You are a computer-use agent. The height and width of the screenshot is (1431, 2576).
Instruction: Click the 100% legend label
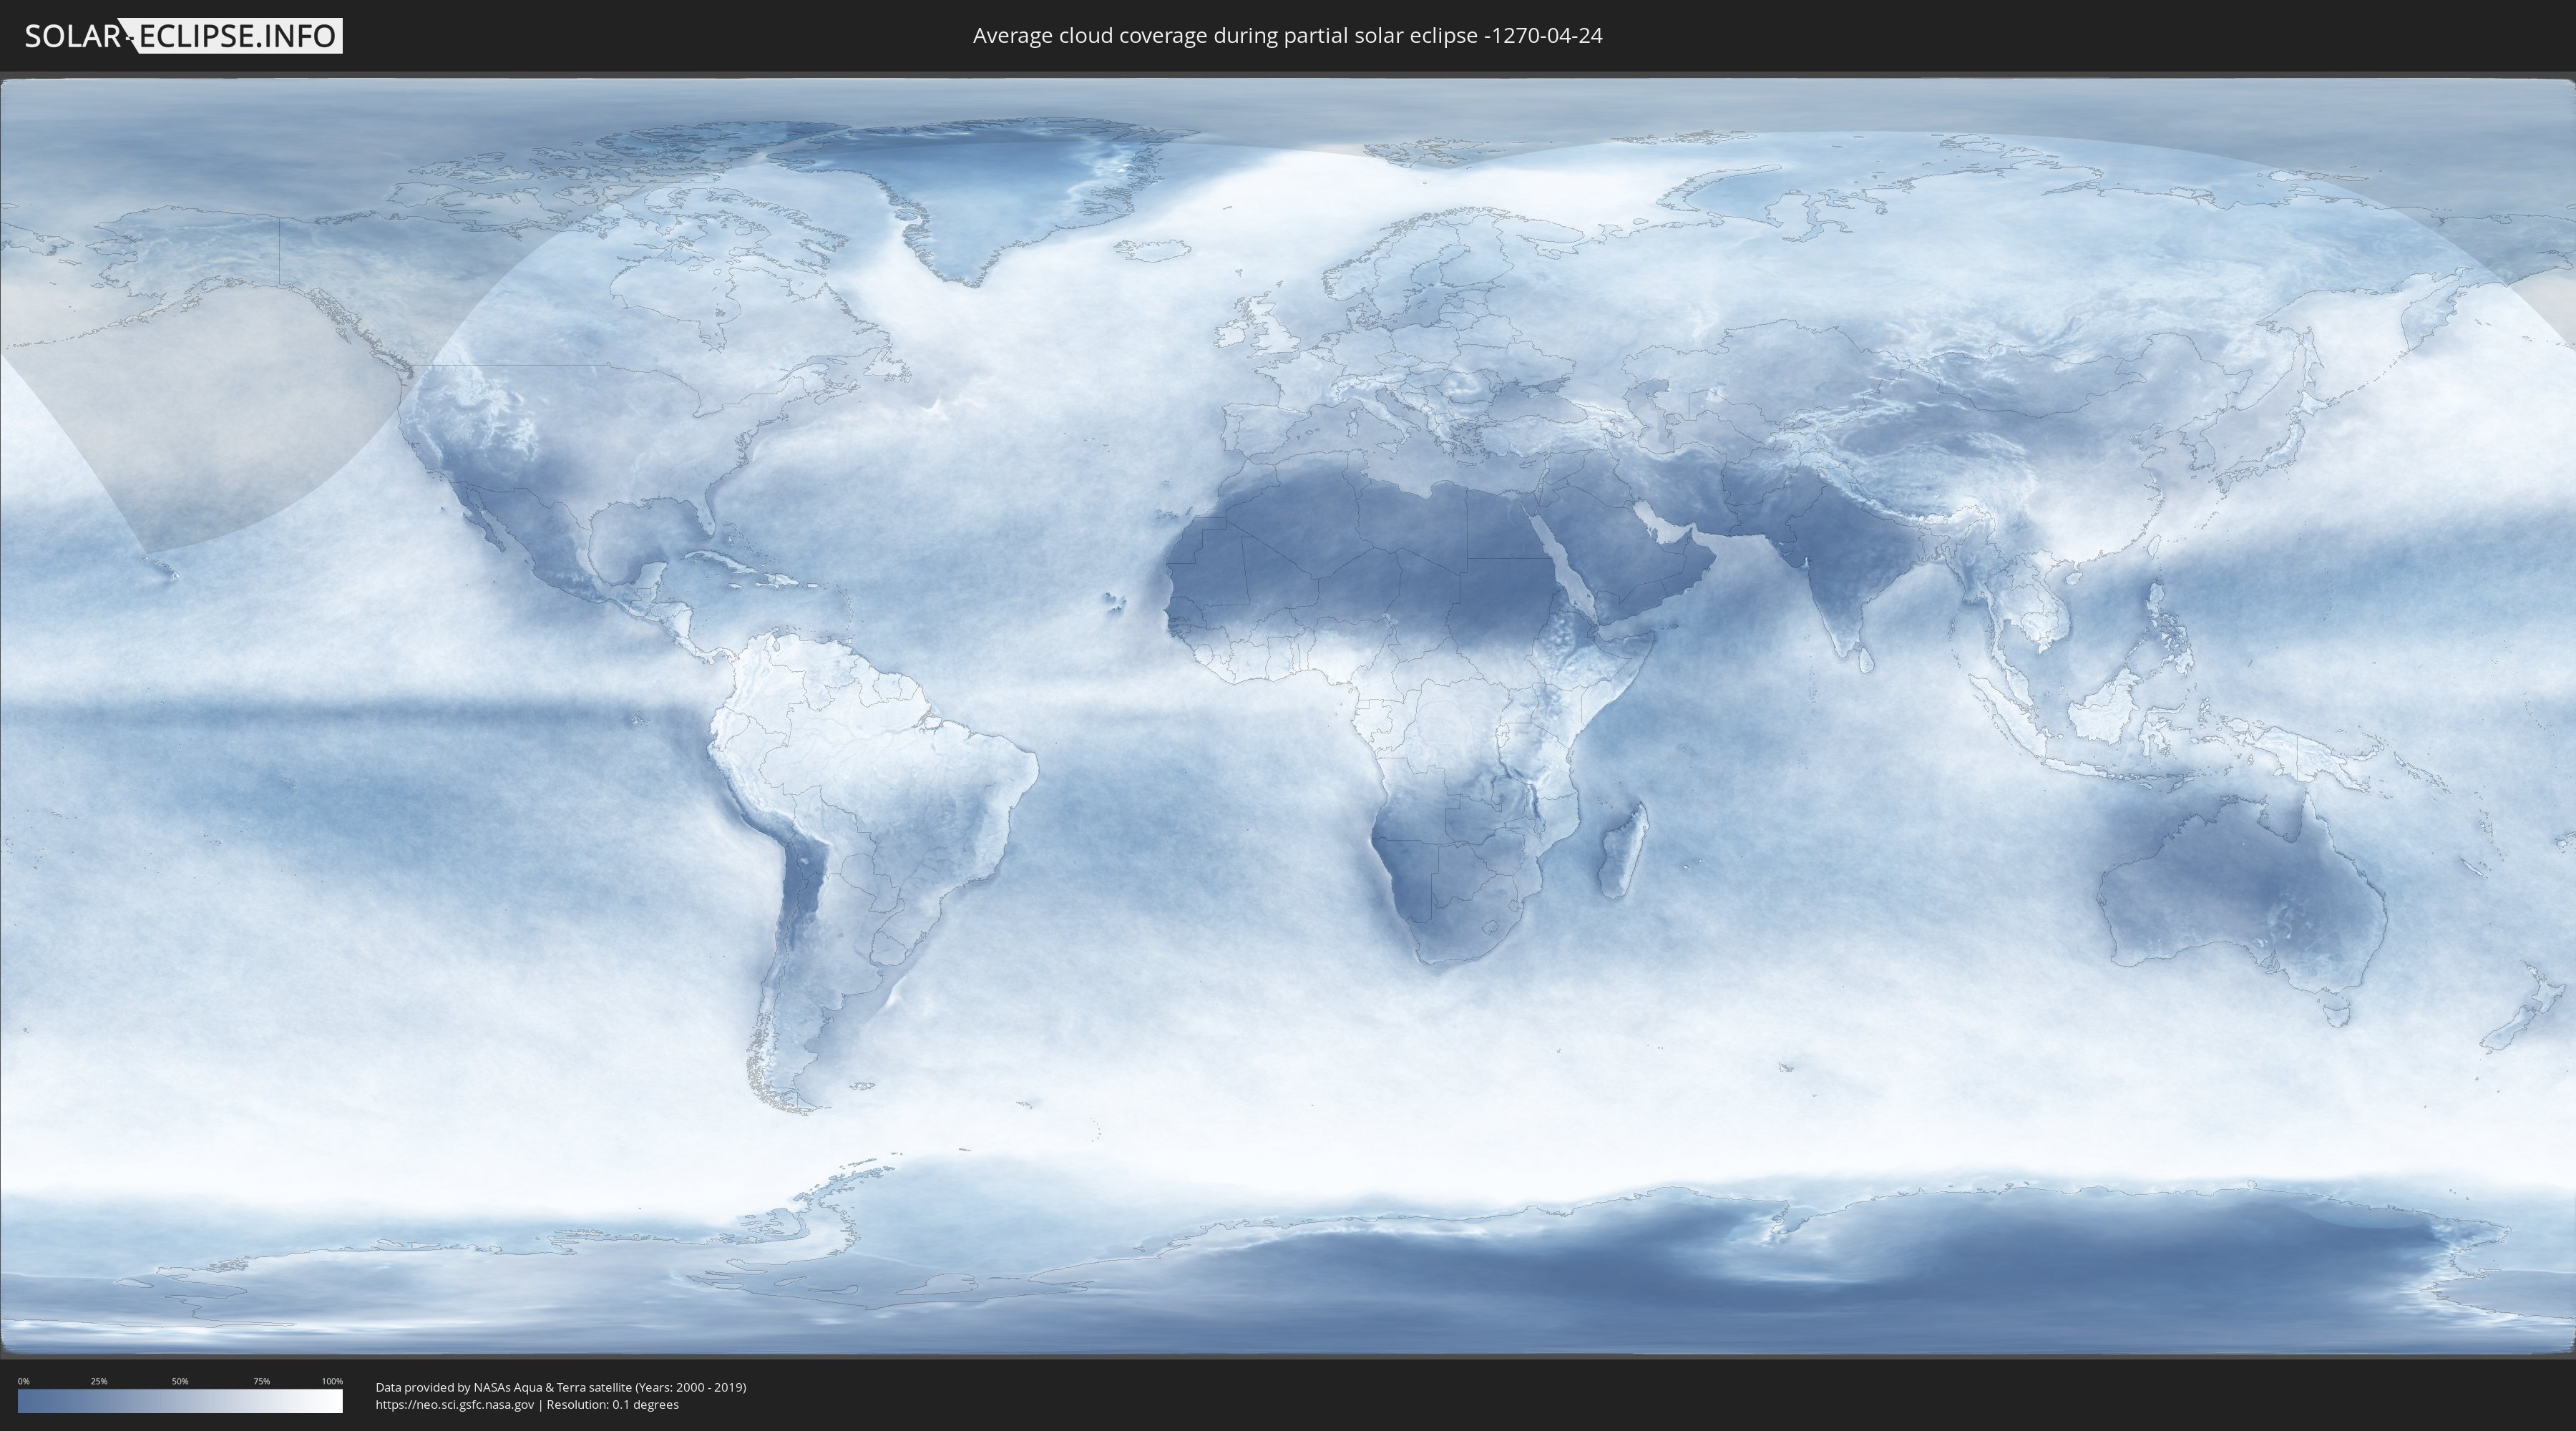[332, 1381]
